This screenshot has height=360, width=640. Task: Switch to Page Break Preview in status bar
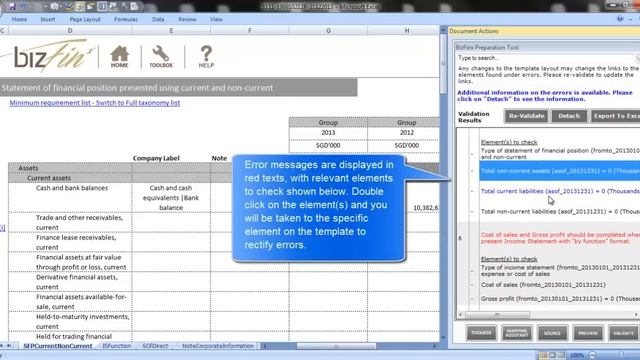562,355
